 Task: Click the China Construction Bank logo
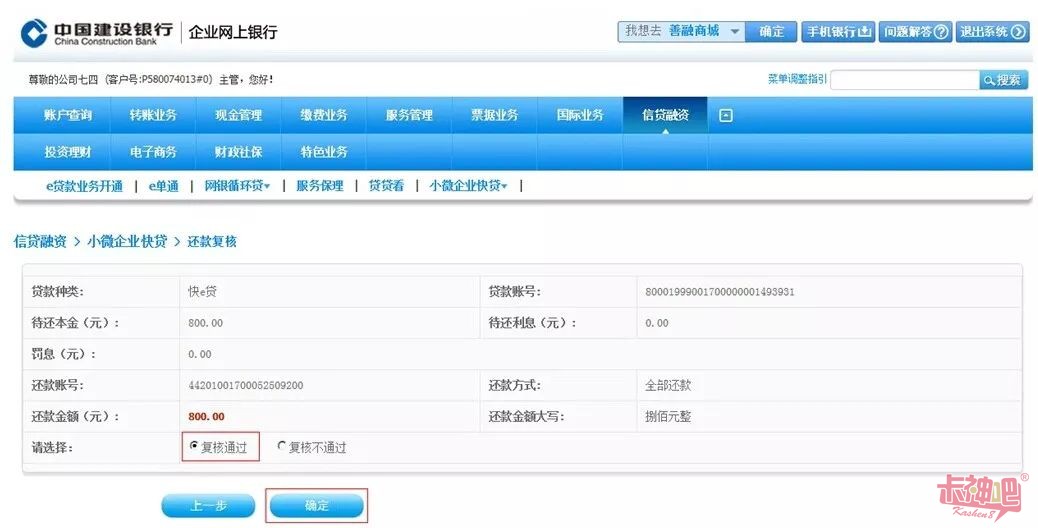97,32
